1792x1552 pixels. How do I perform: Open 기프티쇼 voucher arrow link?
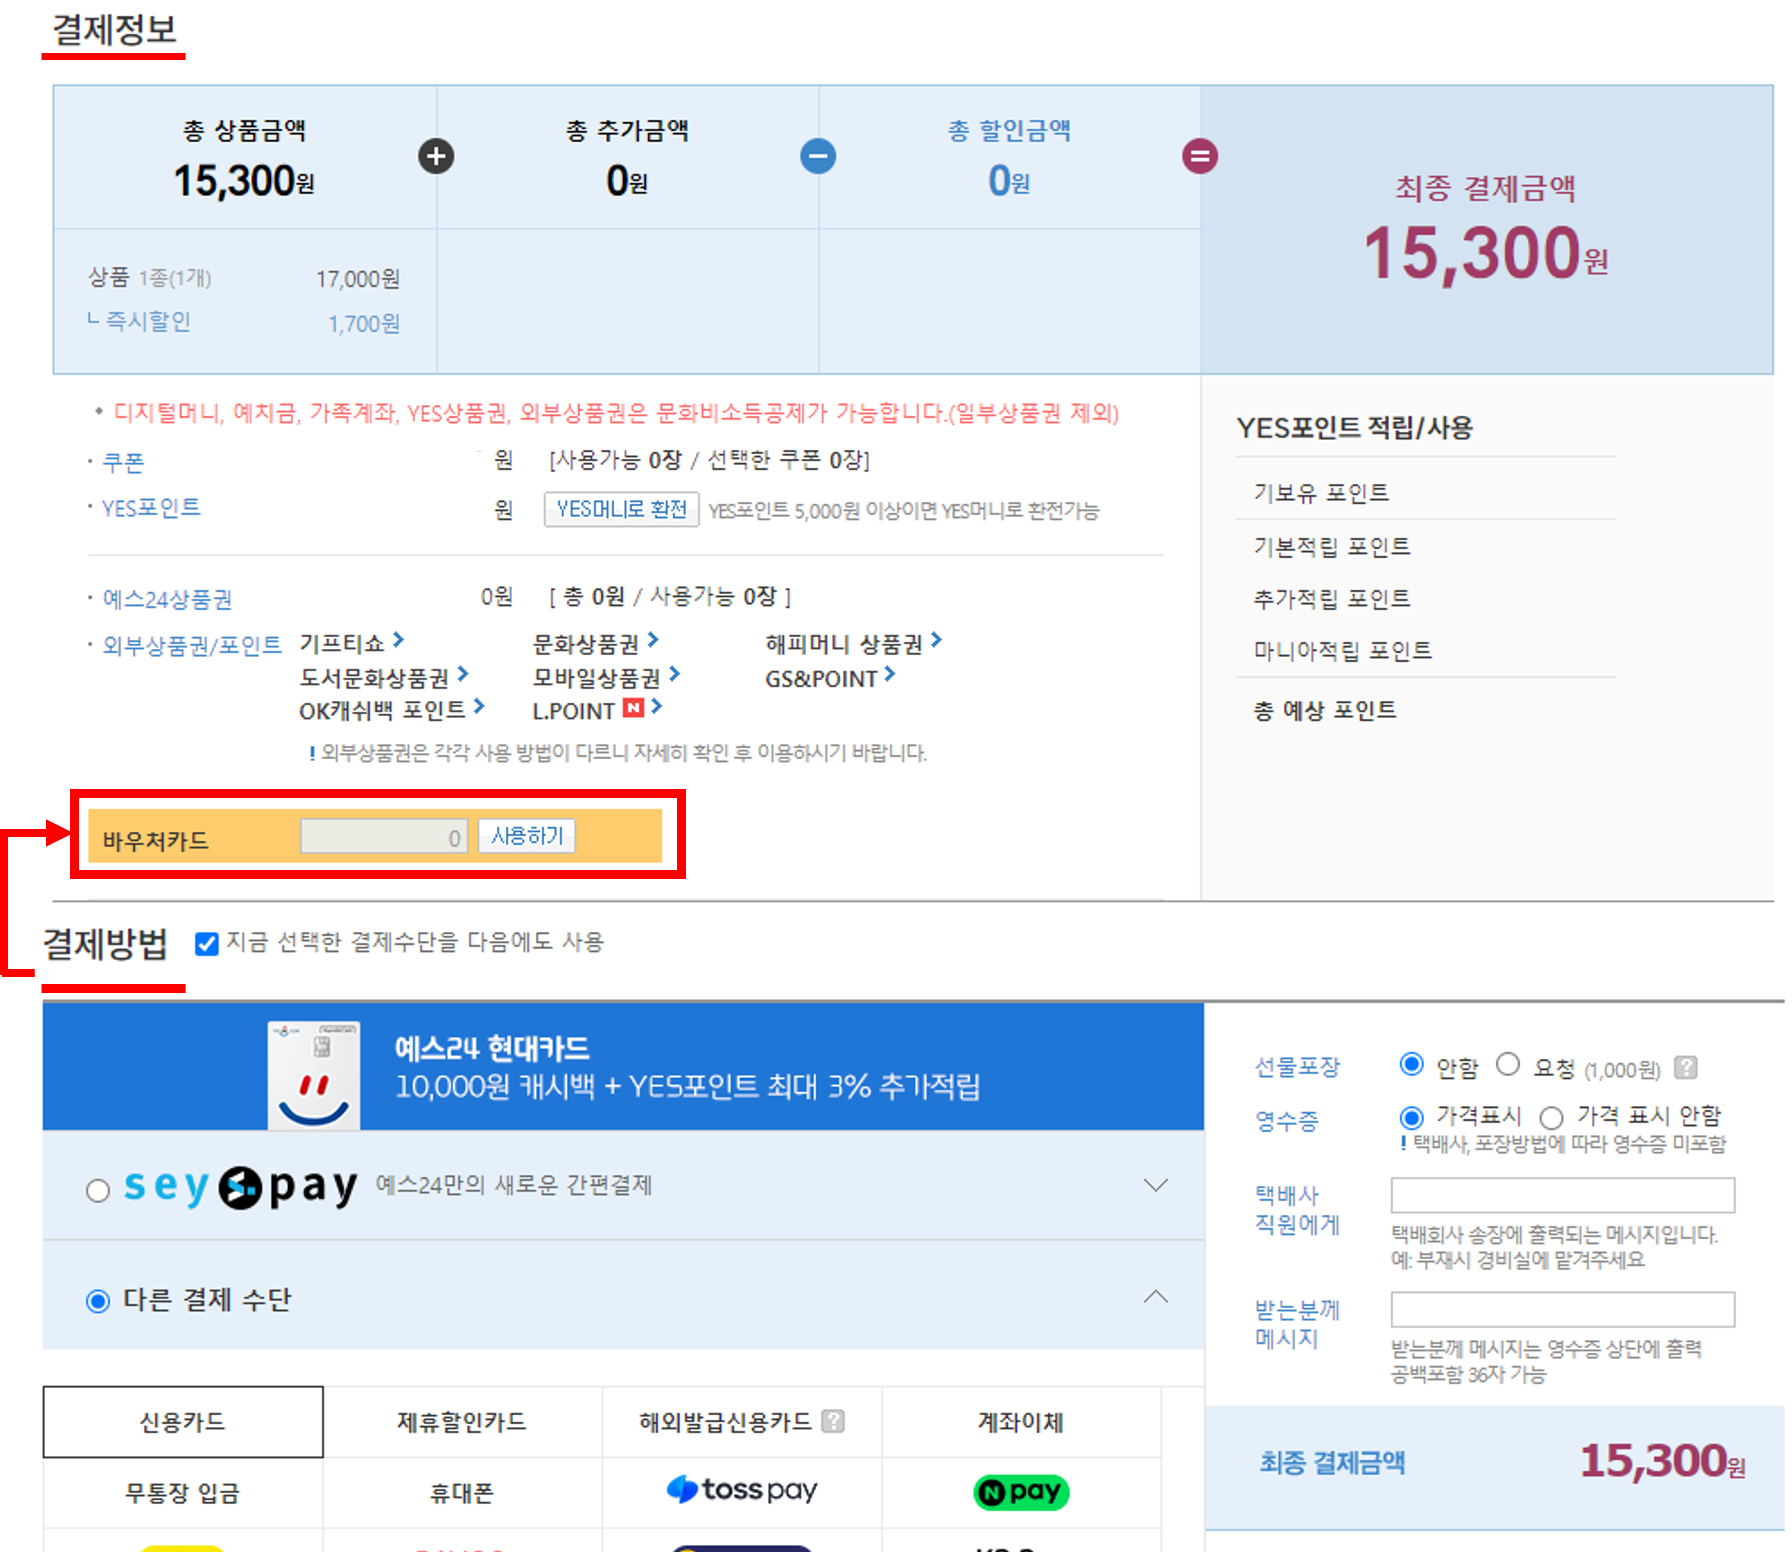(398, 640)
